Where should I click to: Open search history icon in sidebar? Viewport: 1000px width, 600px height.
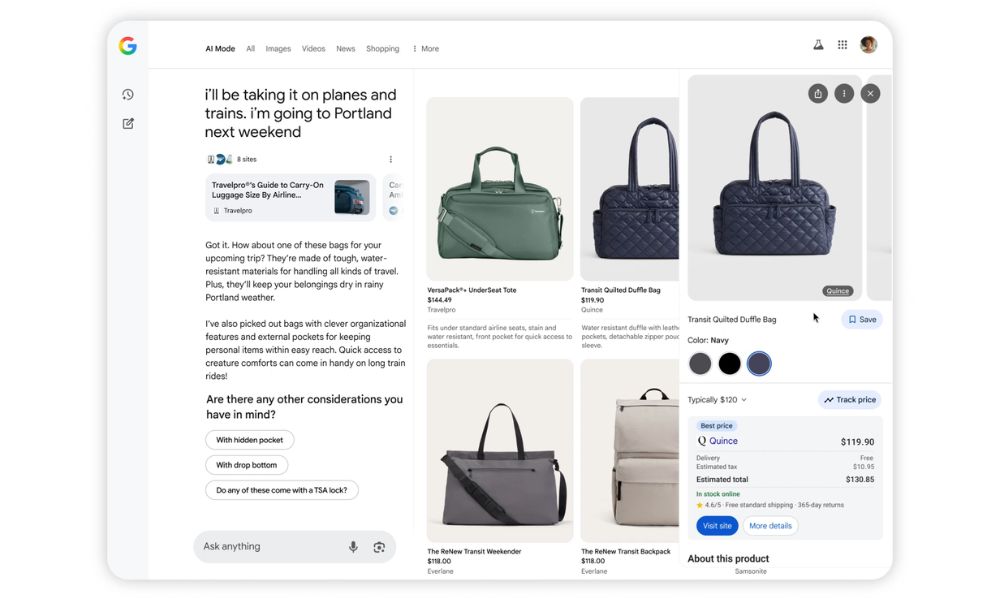tap(128, 95)
